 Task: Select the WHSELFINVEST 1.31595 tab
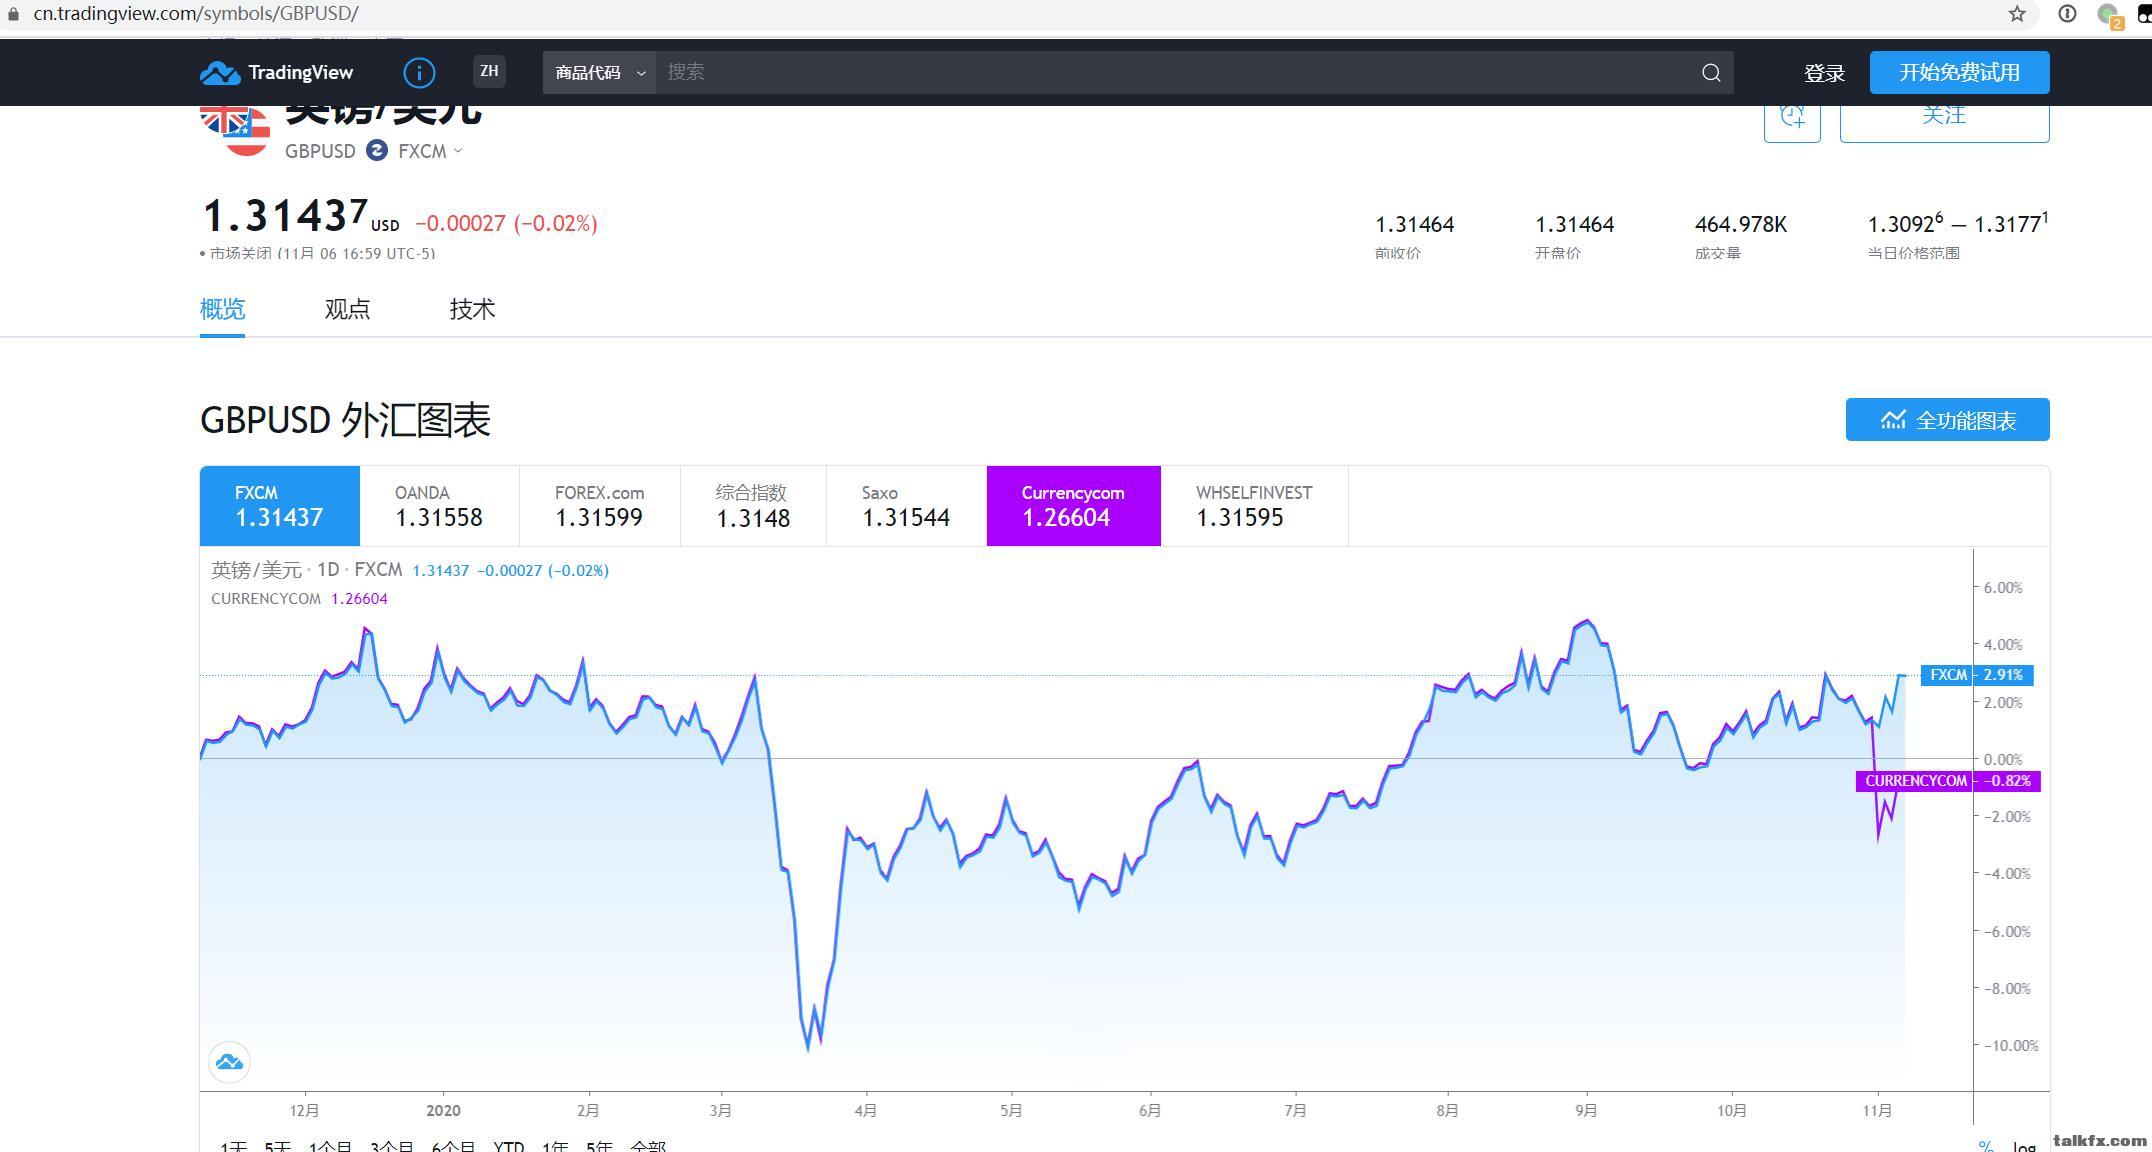click(x=1254, y=506)
